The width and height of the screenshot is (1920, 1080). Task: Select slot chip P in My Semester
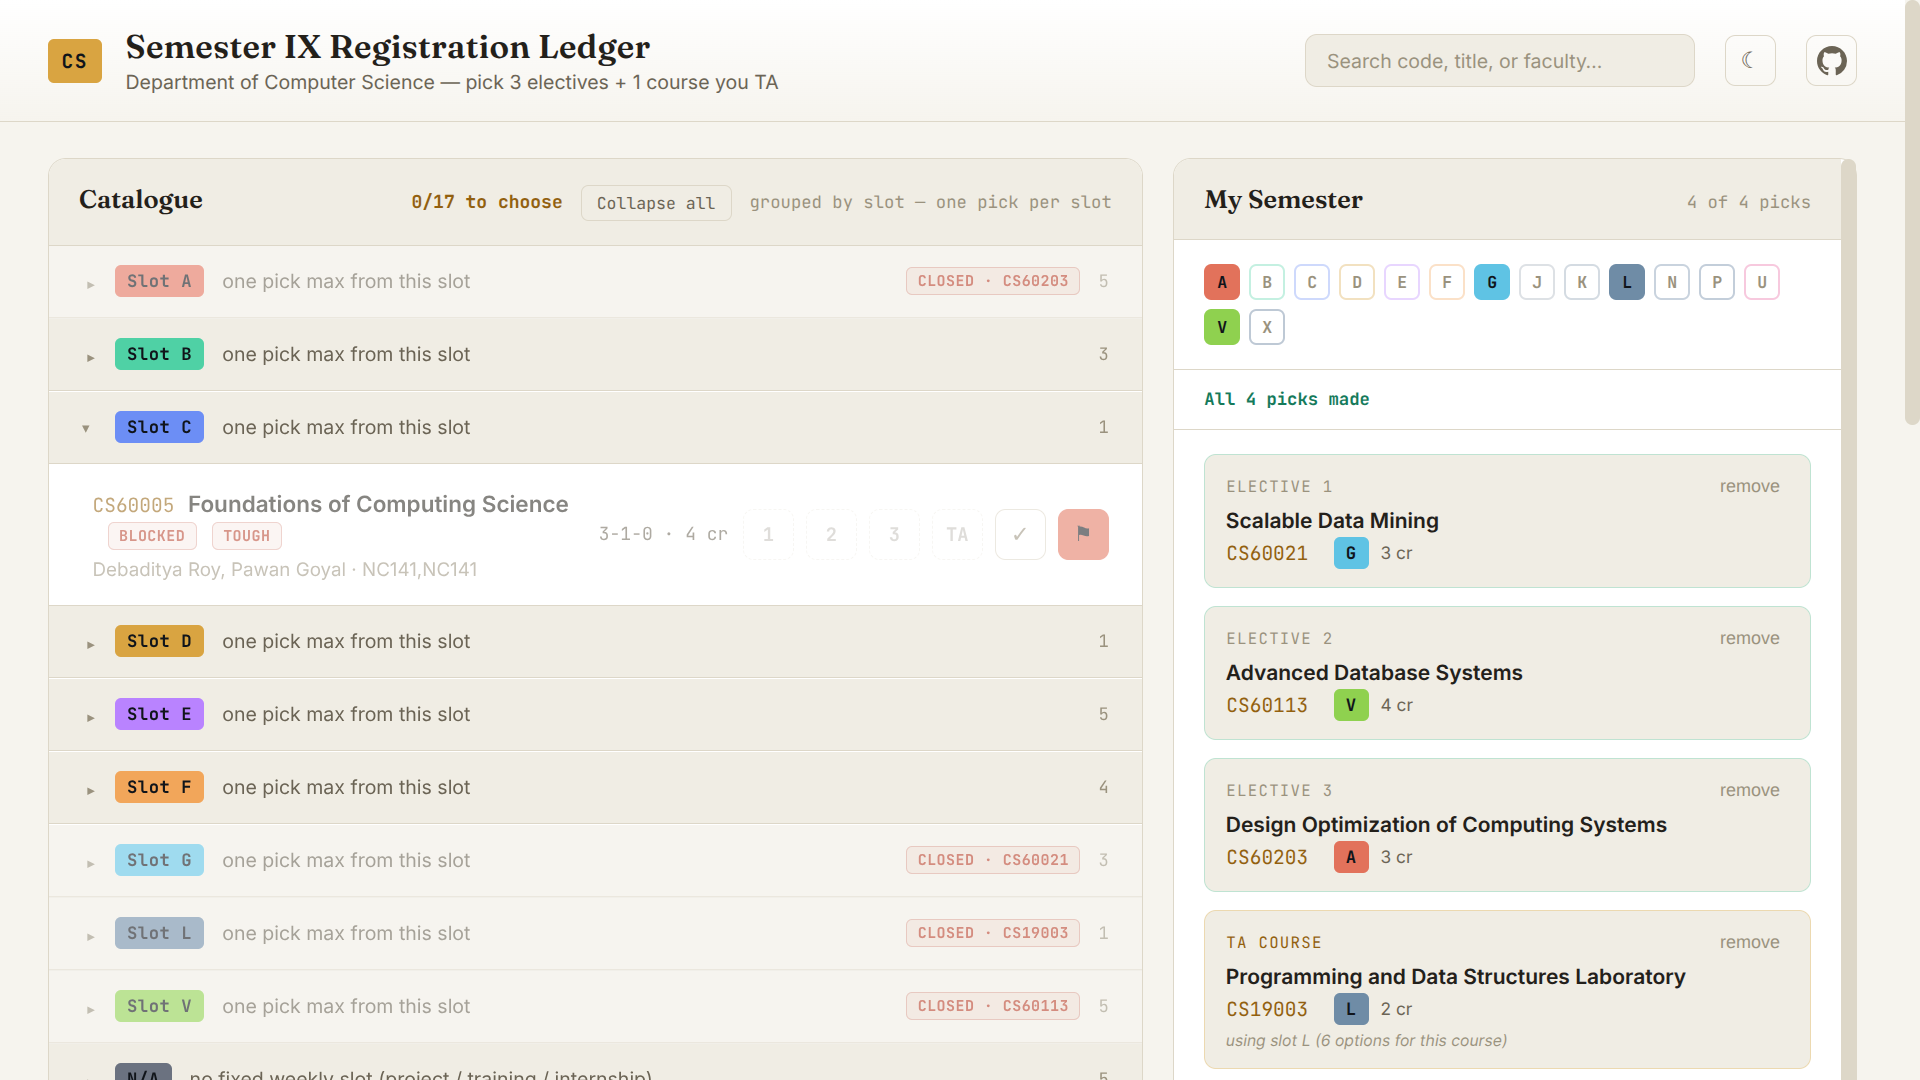point(1717,282)
